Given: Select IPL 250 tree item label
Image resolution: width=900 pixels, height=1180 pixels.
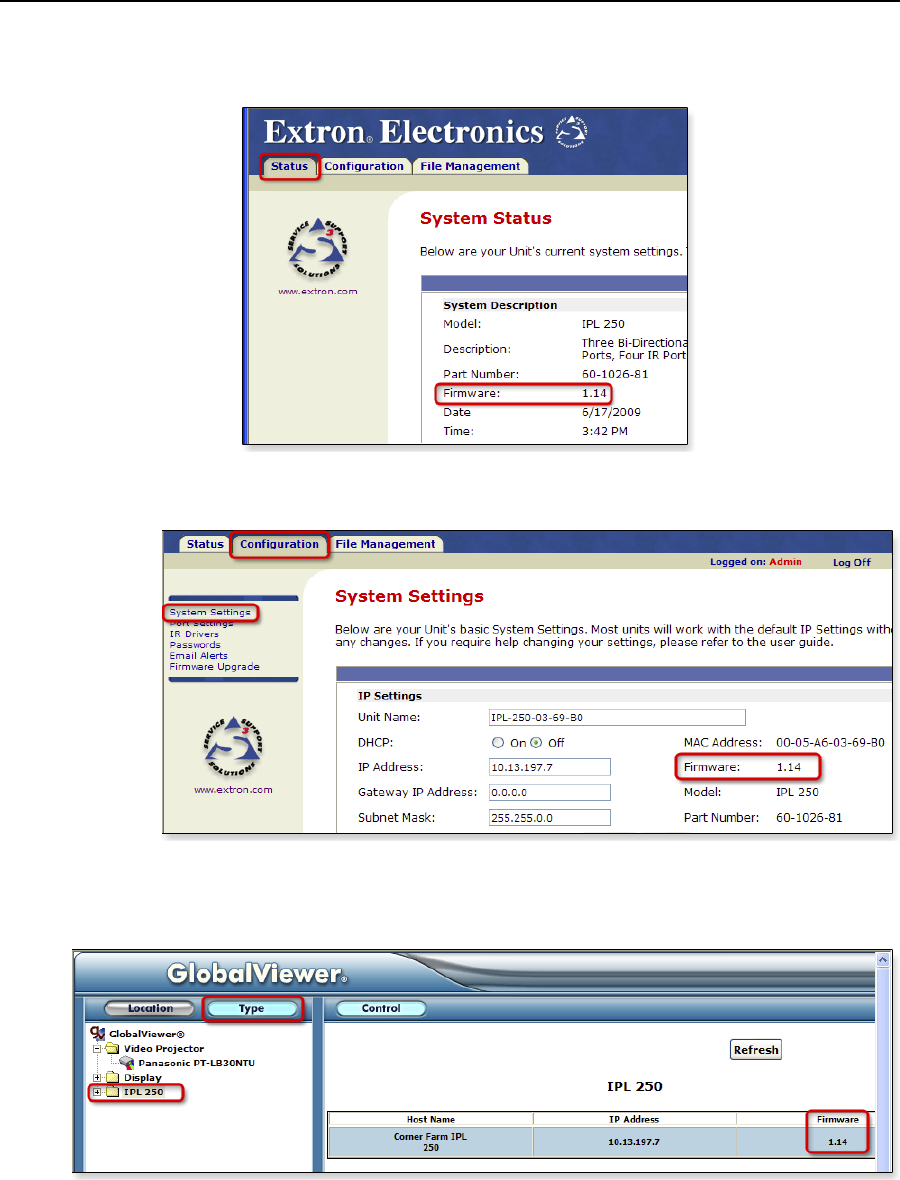Looking at the screenshot, I should click(x=144, y=1092).
